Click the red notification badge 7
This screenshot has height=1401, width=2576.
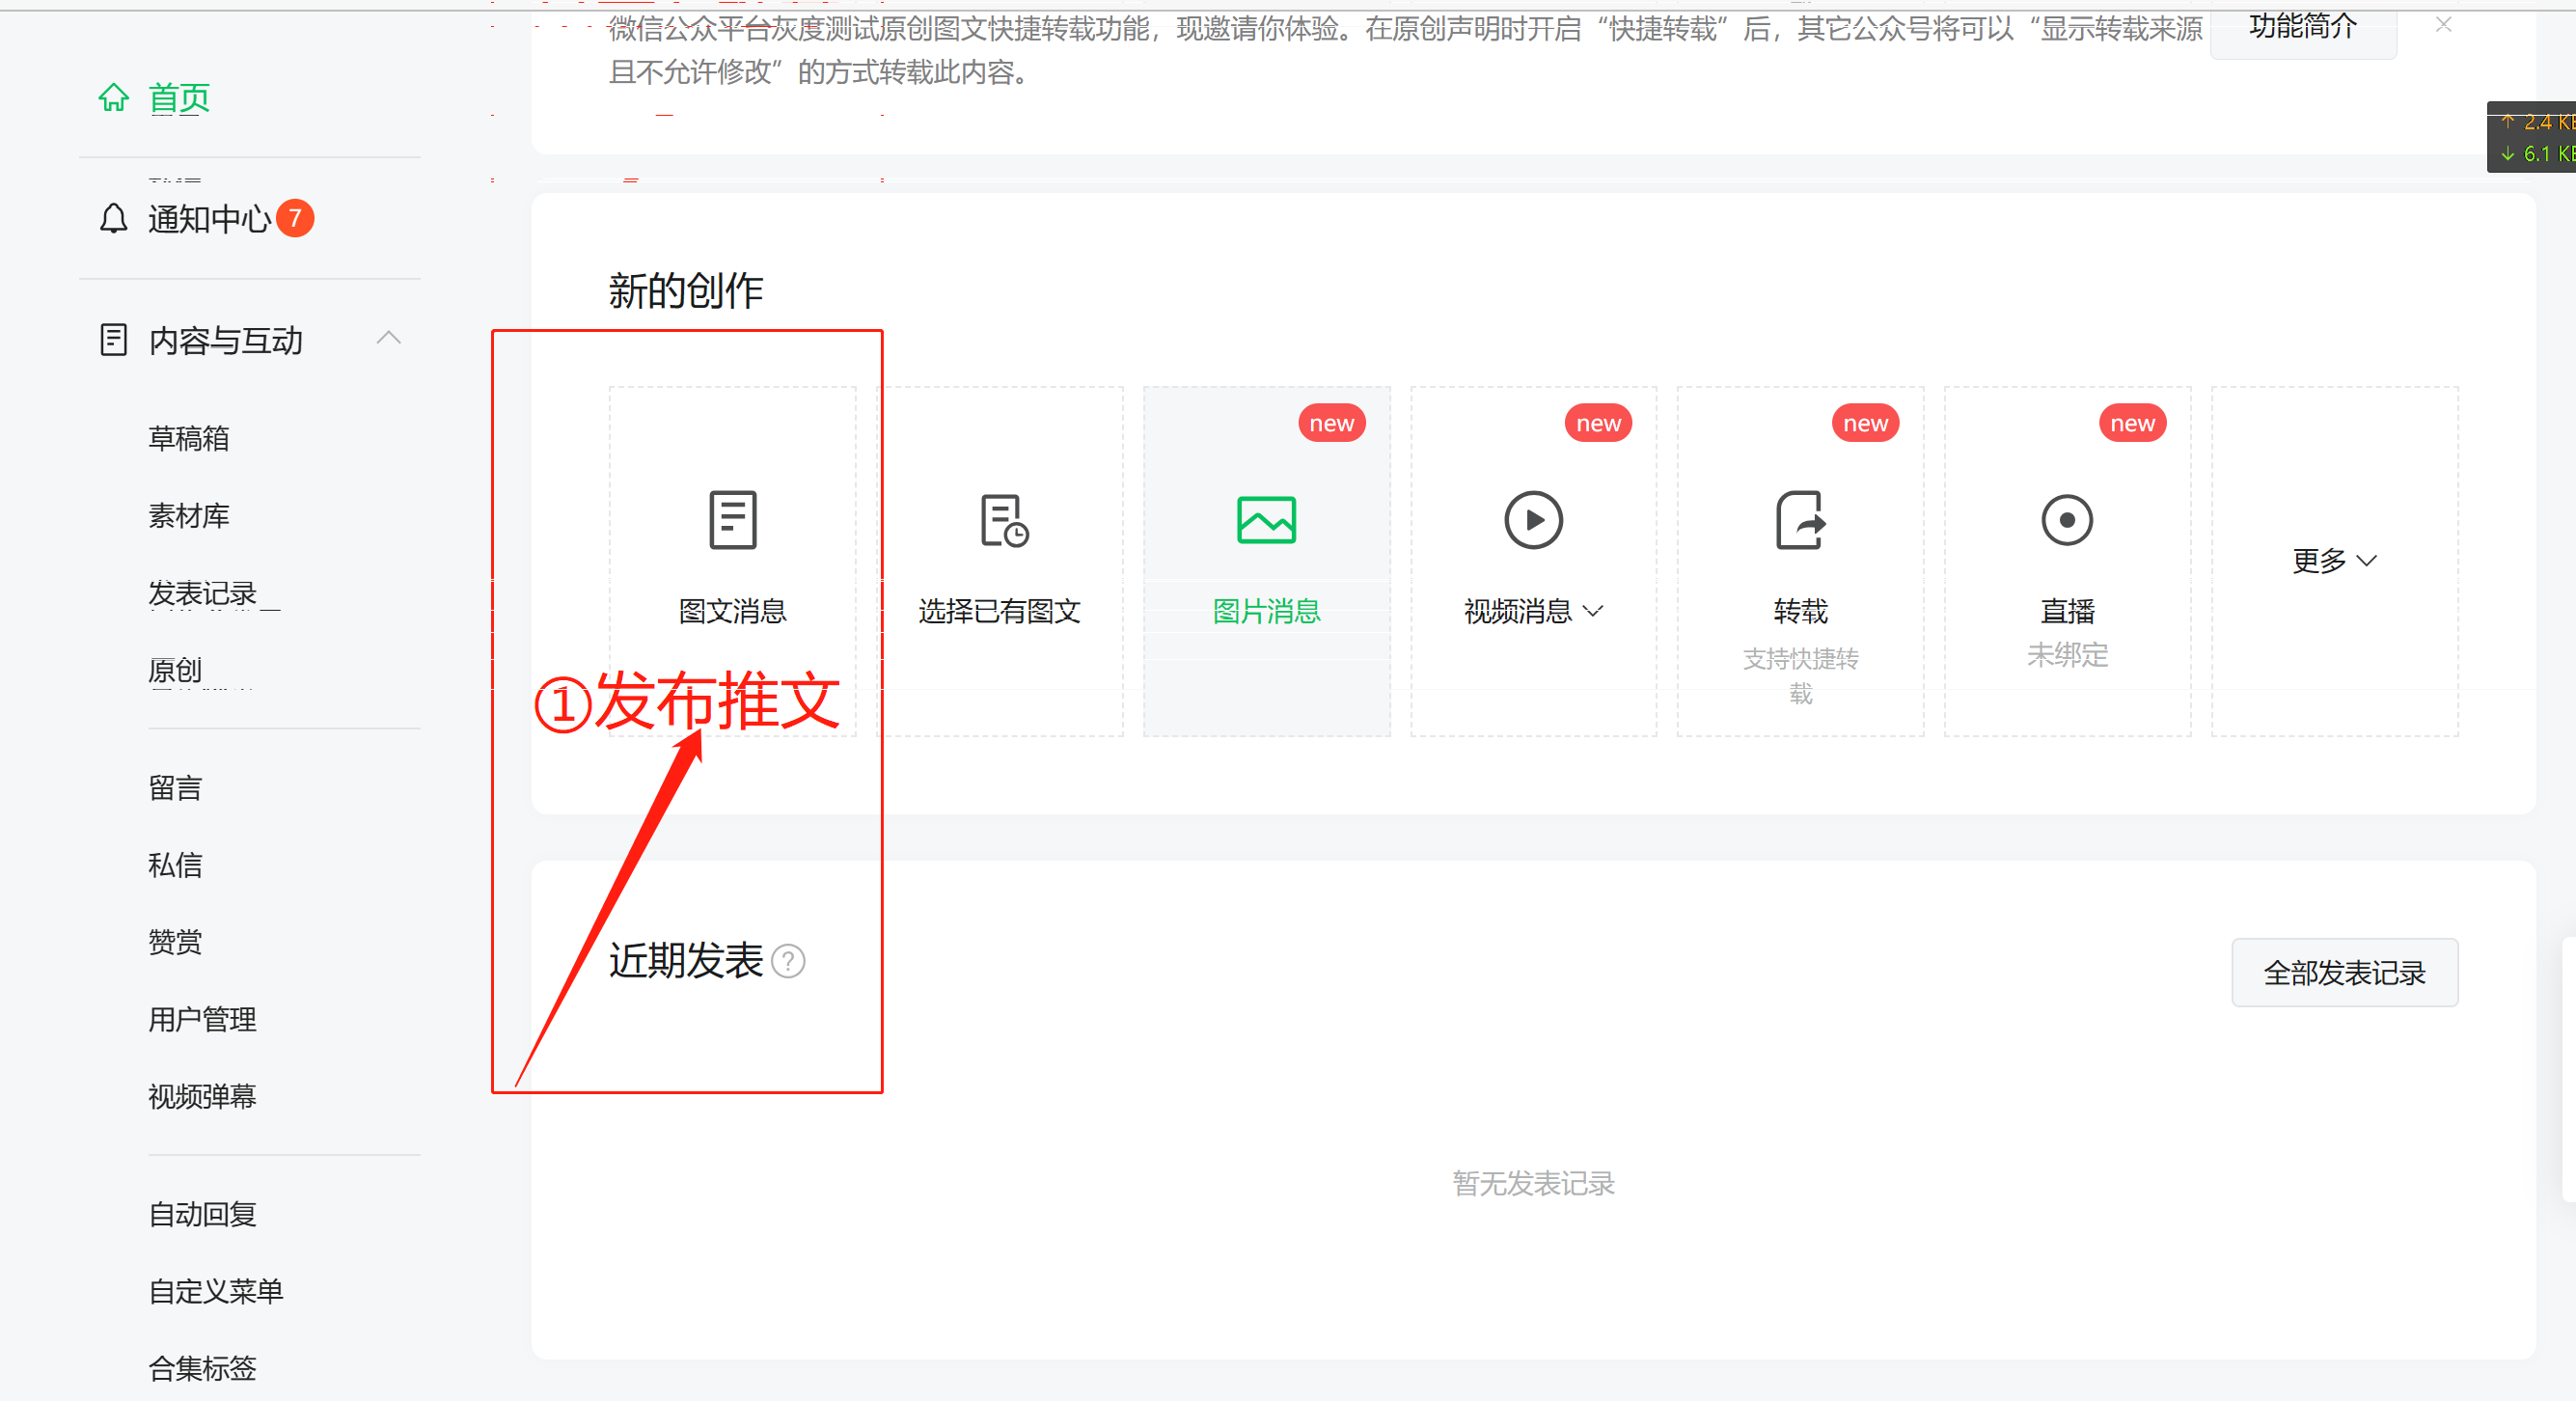click(x=295, y=218)
